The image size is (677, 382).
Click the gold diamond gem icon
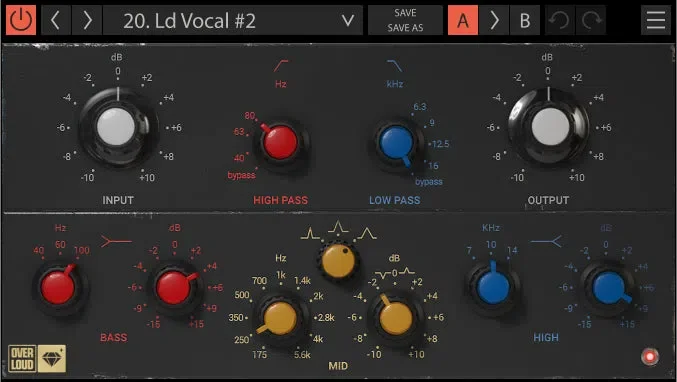[52, 358]
